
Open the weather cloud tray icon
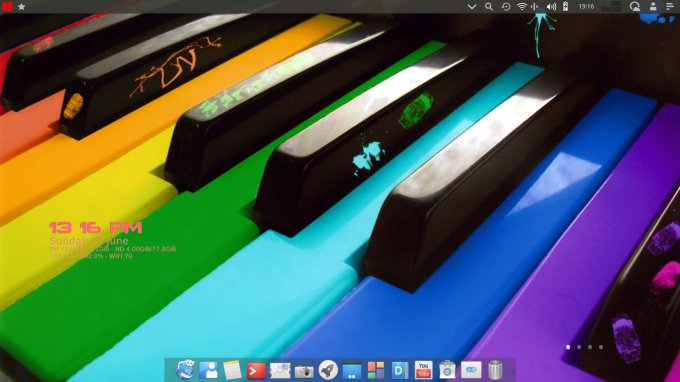[x=634, y=7]
